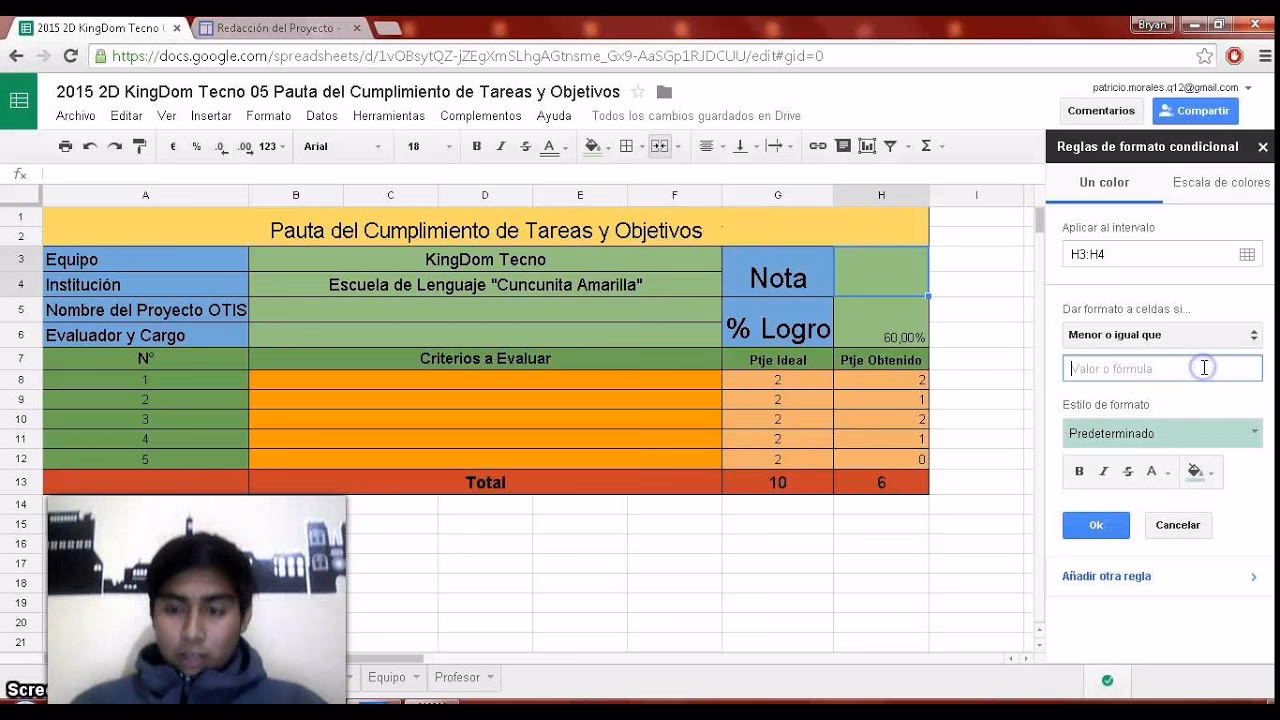1280x720 pixels.
Task: Open the font size dropdown showing 18
Action: point(424,146)
